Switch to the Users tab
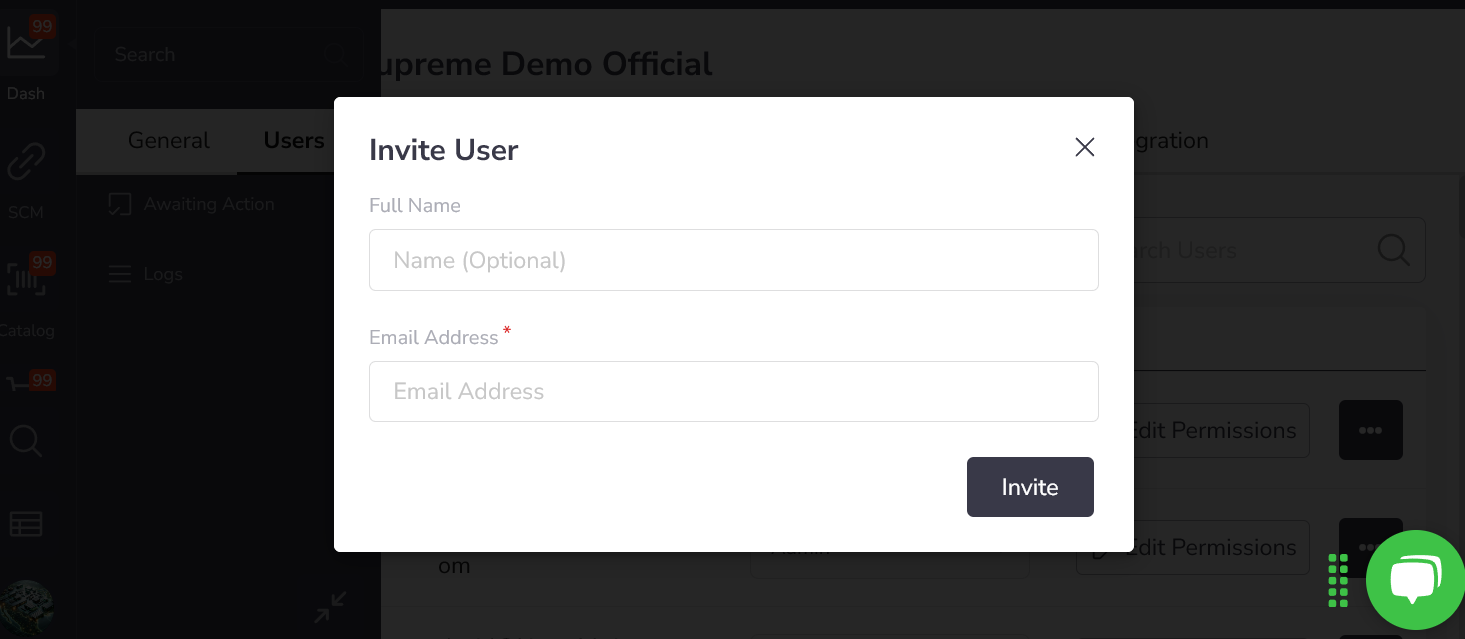1465x639 pixels. [x=294, y=141]
